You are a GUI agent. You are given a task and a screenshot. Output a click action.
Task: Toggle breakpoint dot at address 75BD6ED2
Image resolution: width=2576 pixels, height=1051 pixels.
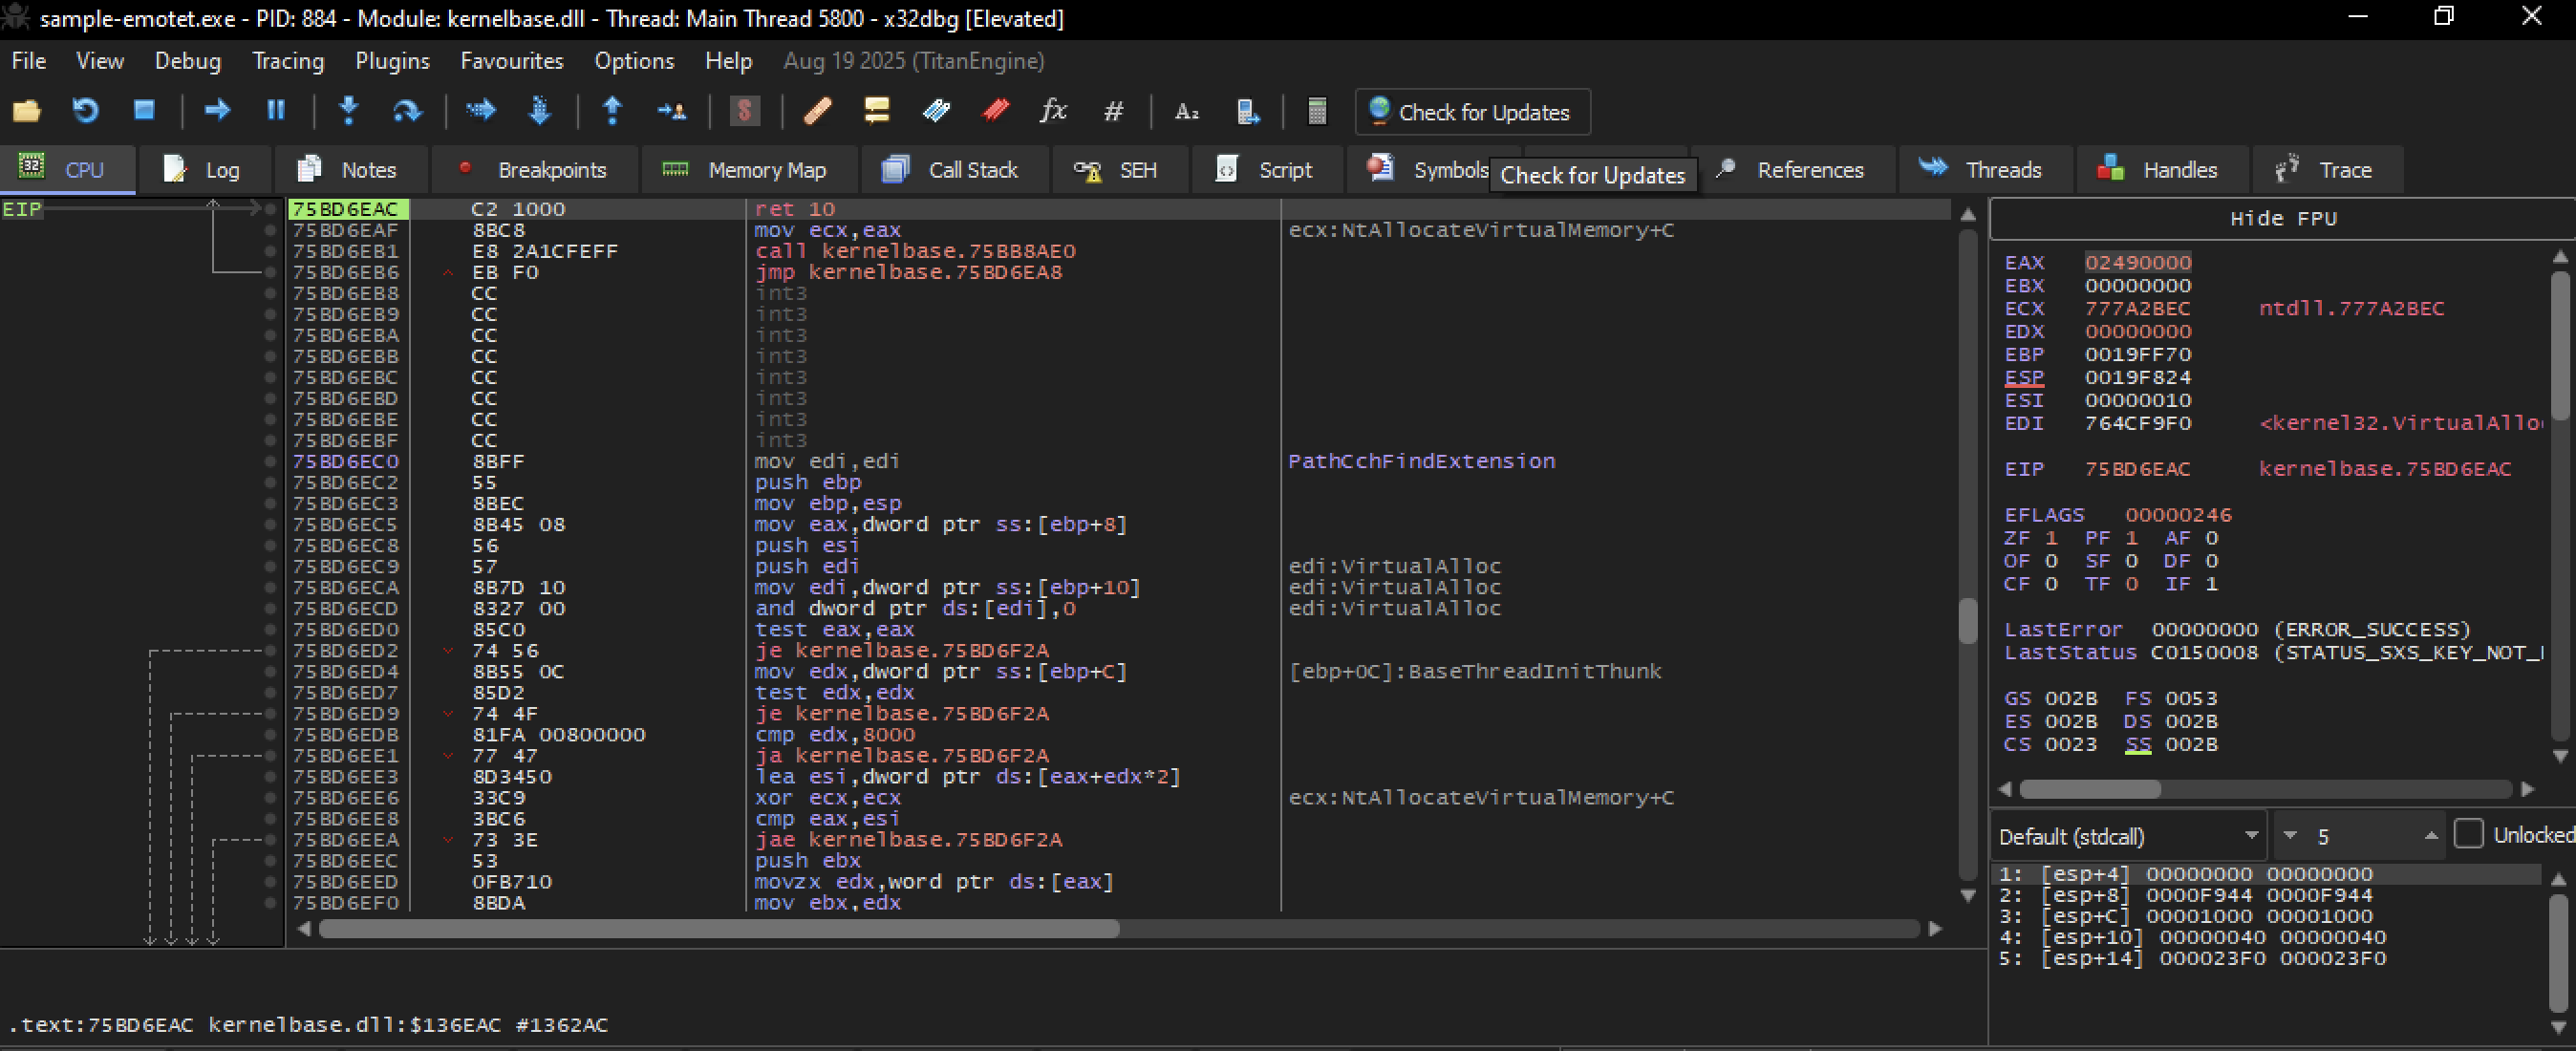coord(270,650)
